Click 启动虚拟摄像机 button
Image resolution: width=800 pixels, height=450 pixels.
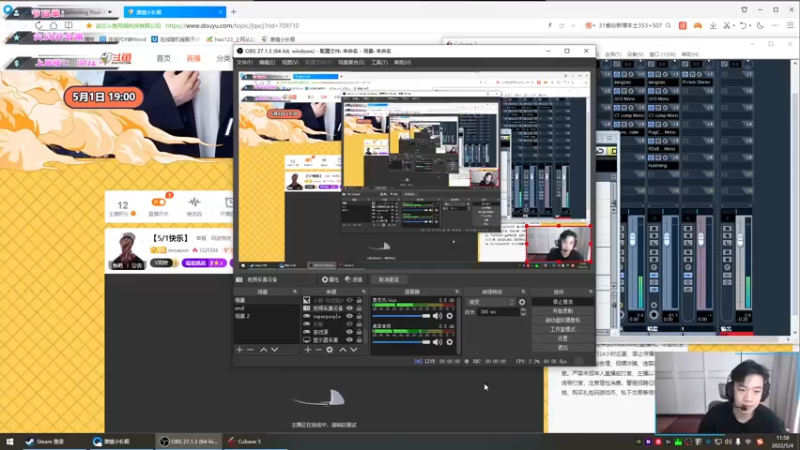pos(563,320)
